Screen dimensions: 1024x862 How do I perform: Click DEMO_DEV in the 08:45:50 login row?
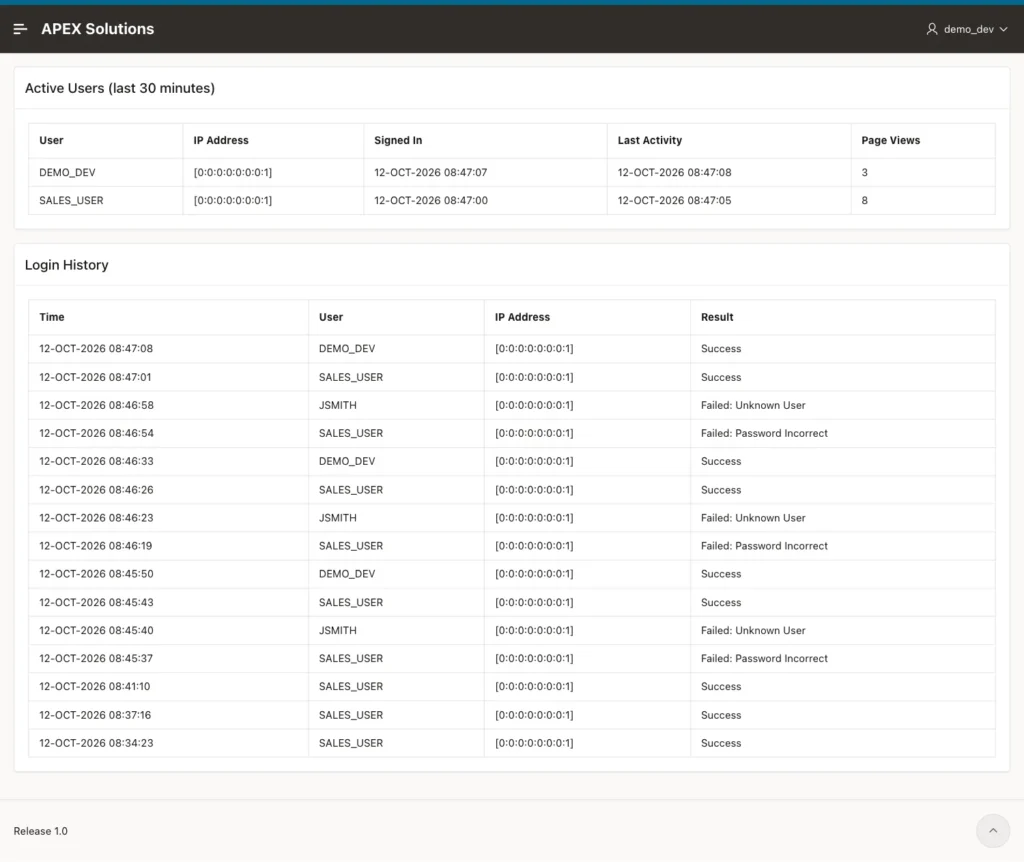[x=347, y=574]
